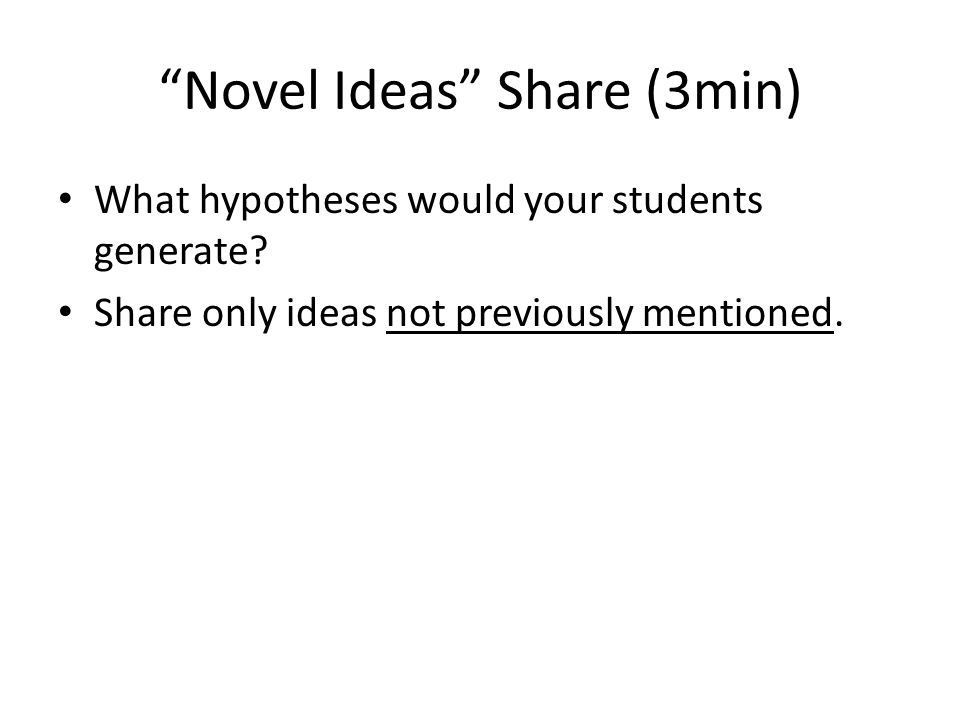Select the underlined text "not previously mentioned"

pyautogui.click(x=610, y=314)
